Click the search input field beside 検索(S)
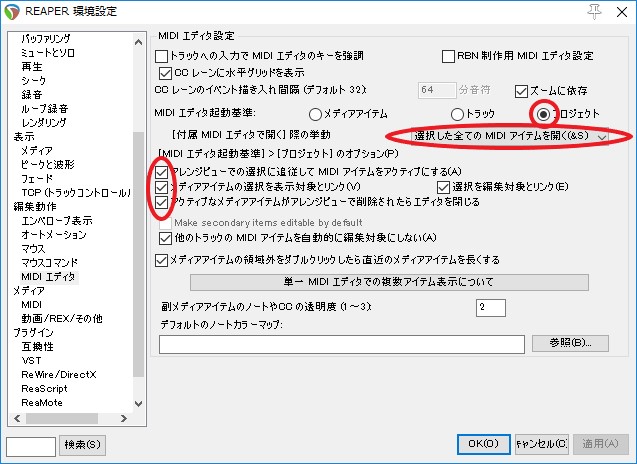The image size is (637, 464). [31, 447]
